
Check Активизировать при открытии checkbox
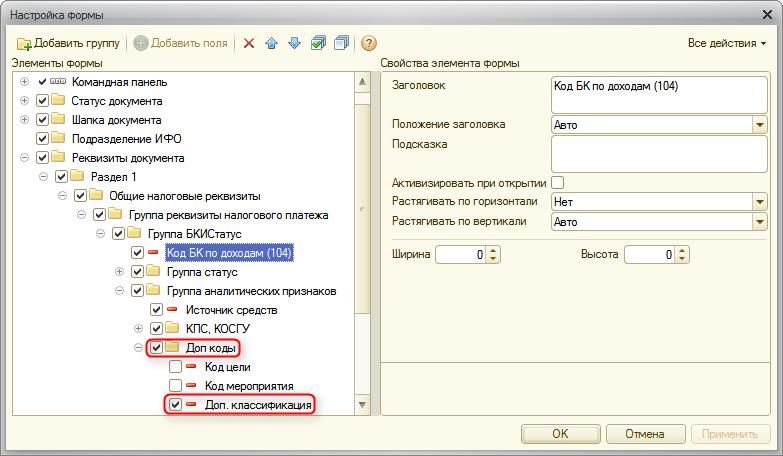click(558, 183)
